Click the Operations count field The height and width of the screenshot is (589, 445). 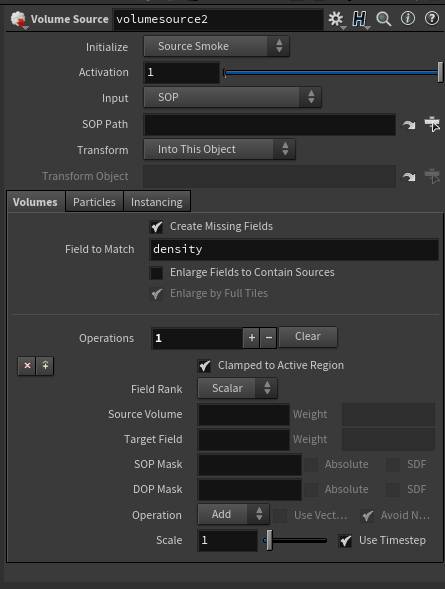click(x=197, y=338)
